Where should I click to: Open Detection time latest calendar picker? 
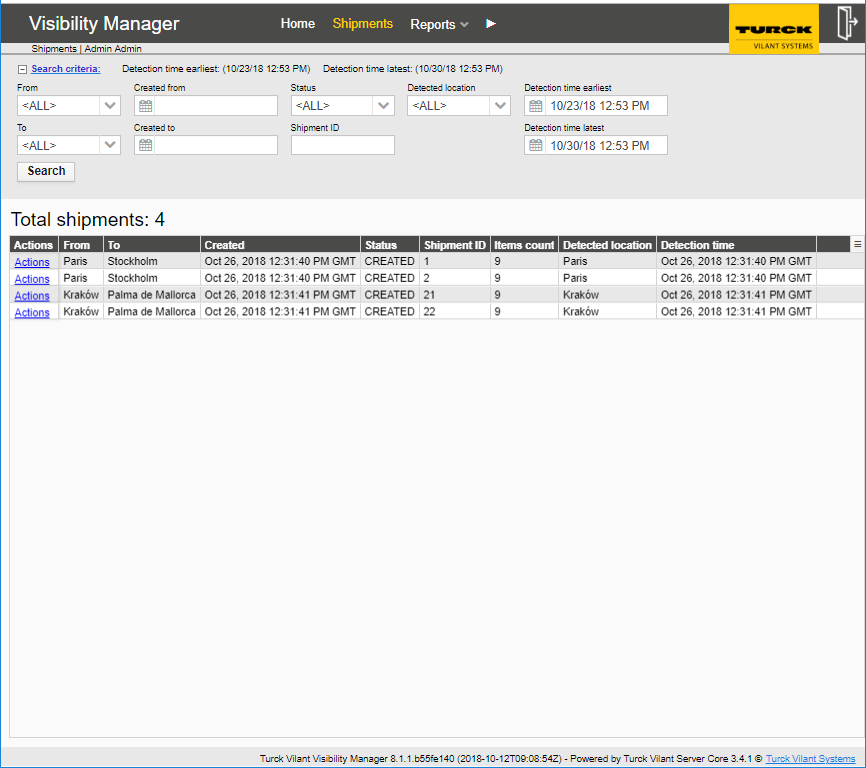click(x=535, y=145)
